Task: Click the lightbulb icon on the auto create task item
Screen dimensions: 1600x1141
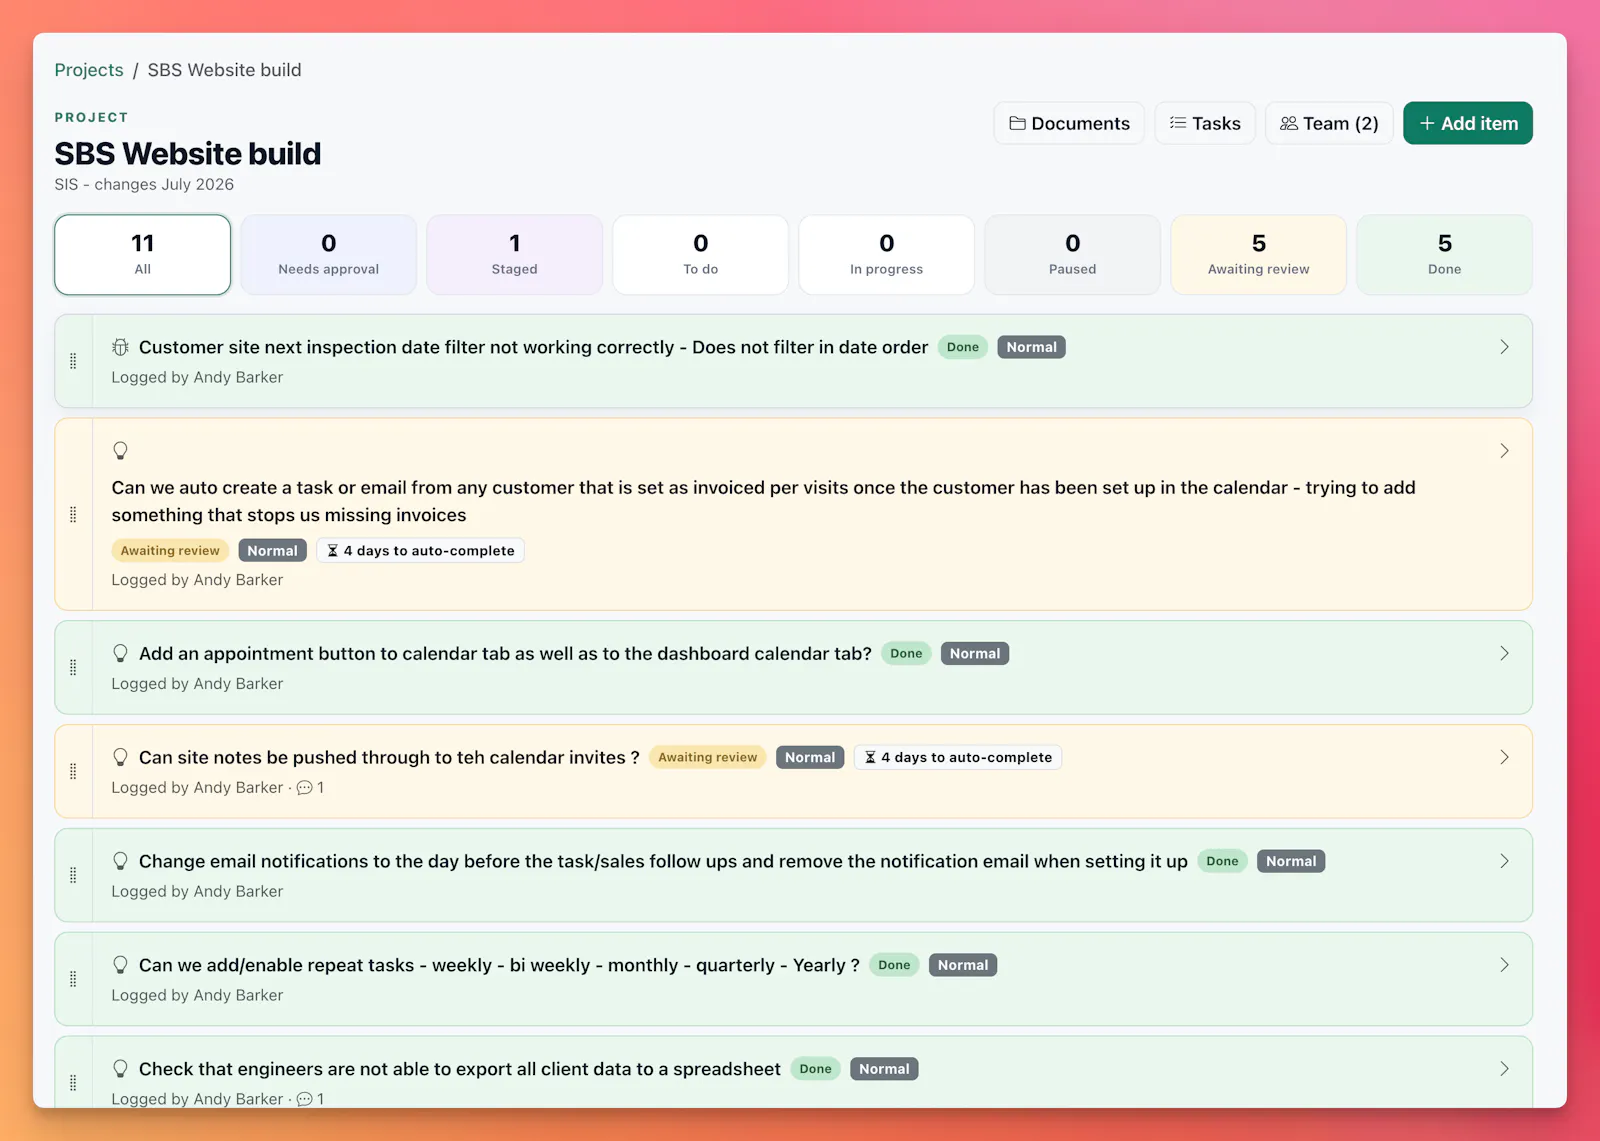Action: tap(120, 451)
